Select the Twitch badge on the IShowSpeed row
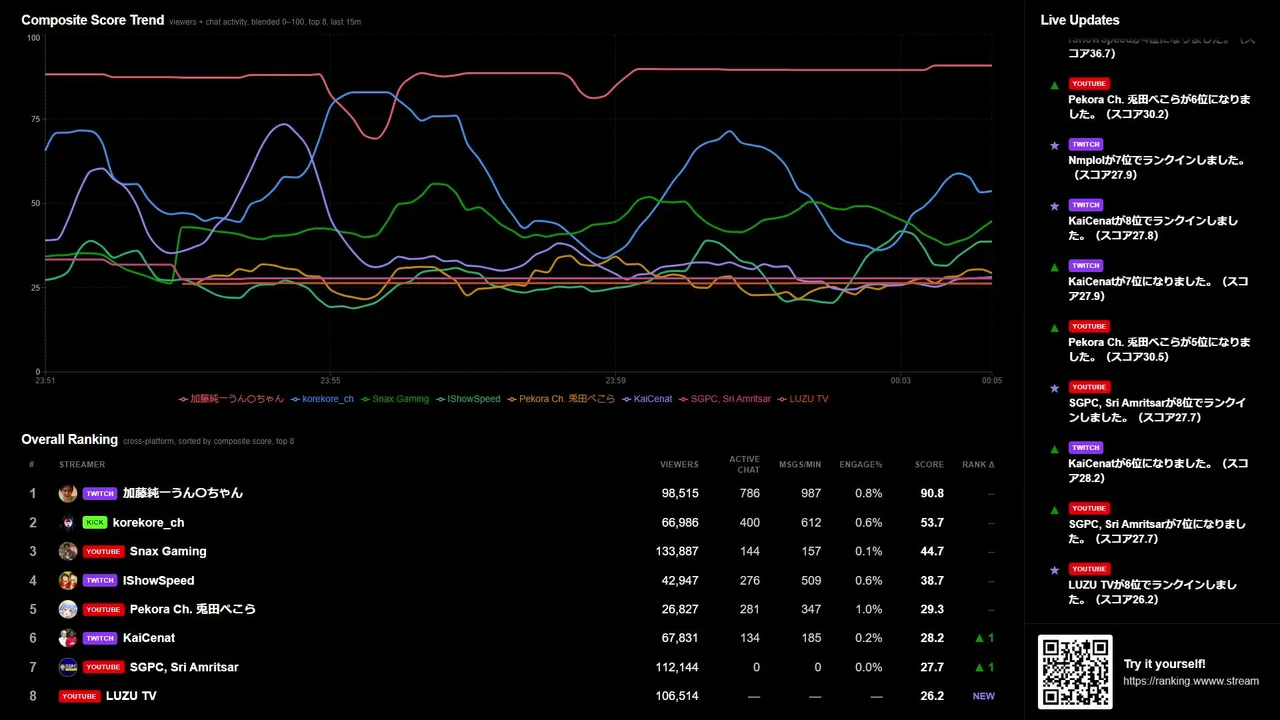This screenshot has width=1280, height=720. tap(100, 580)
